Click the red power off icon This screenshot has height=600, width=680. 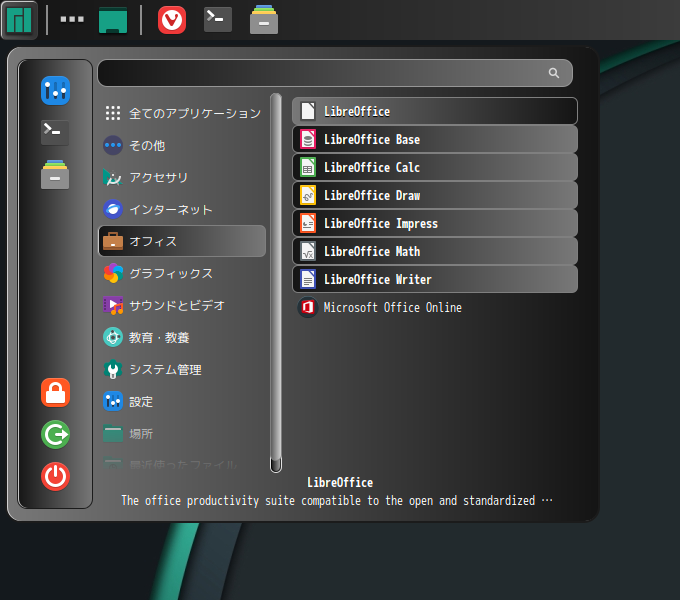(56, 476)
